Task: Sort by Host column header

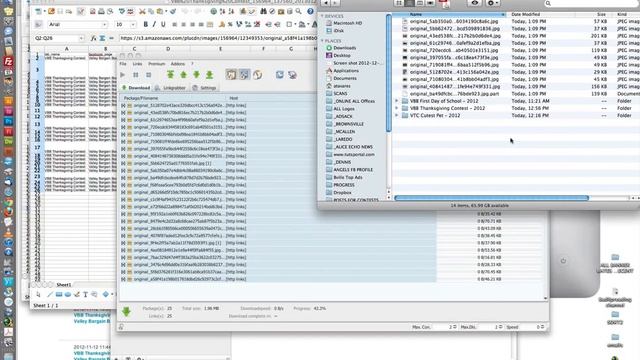Action: (233, 98)
